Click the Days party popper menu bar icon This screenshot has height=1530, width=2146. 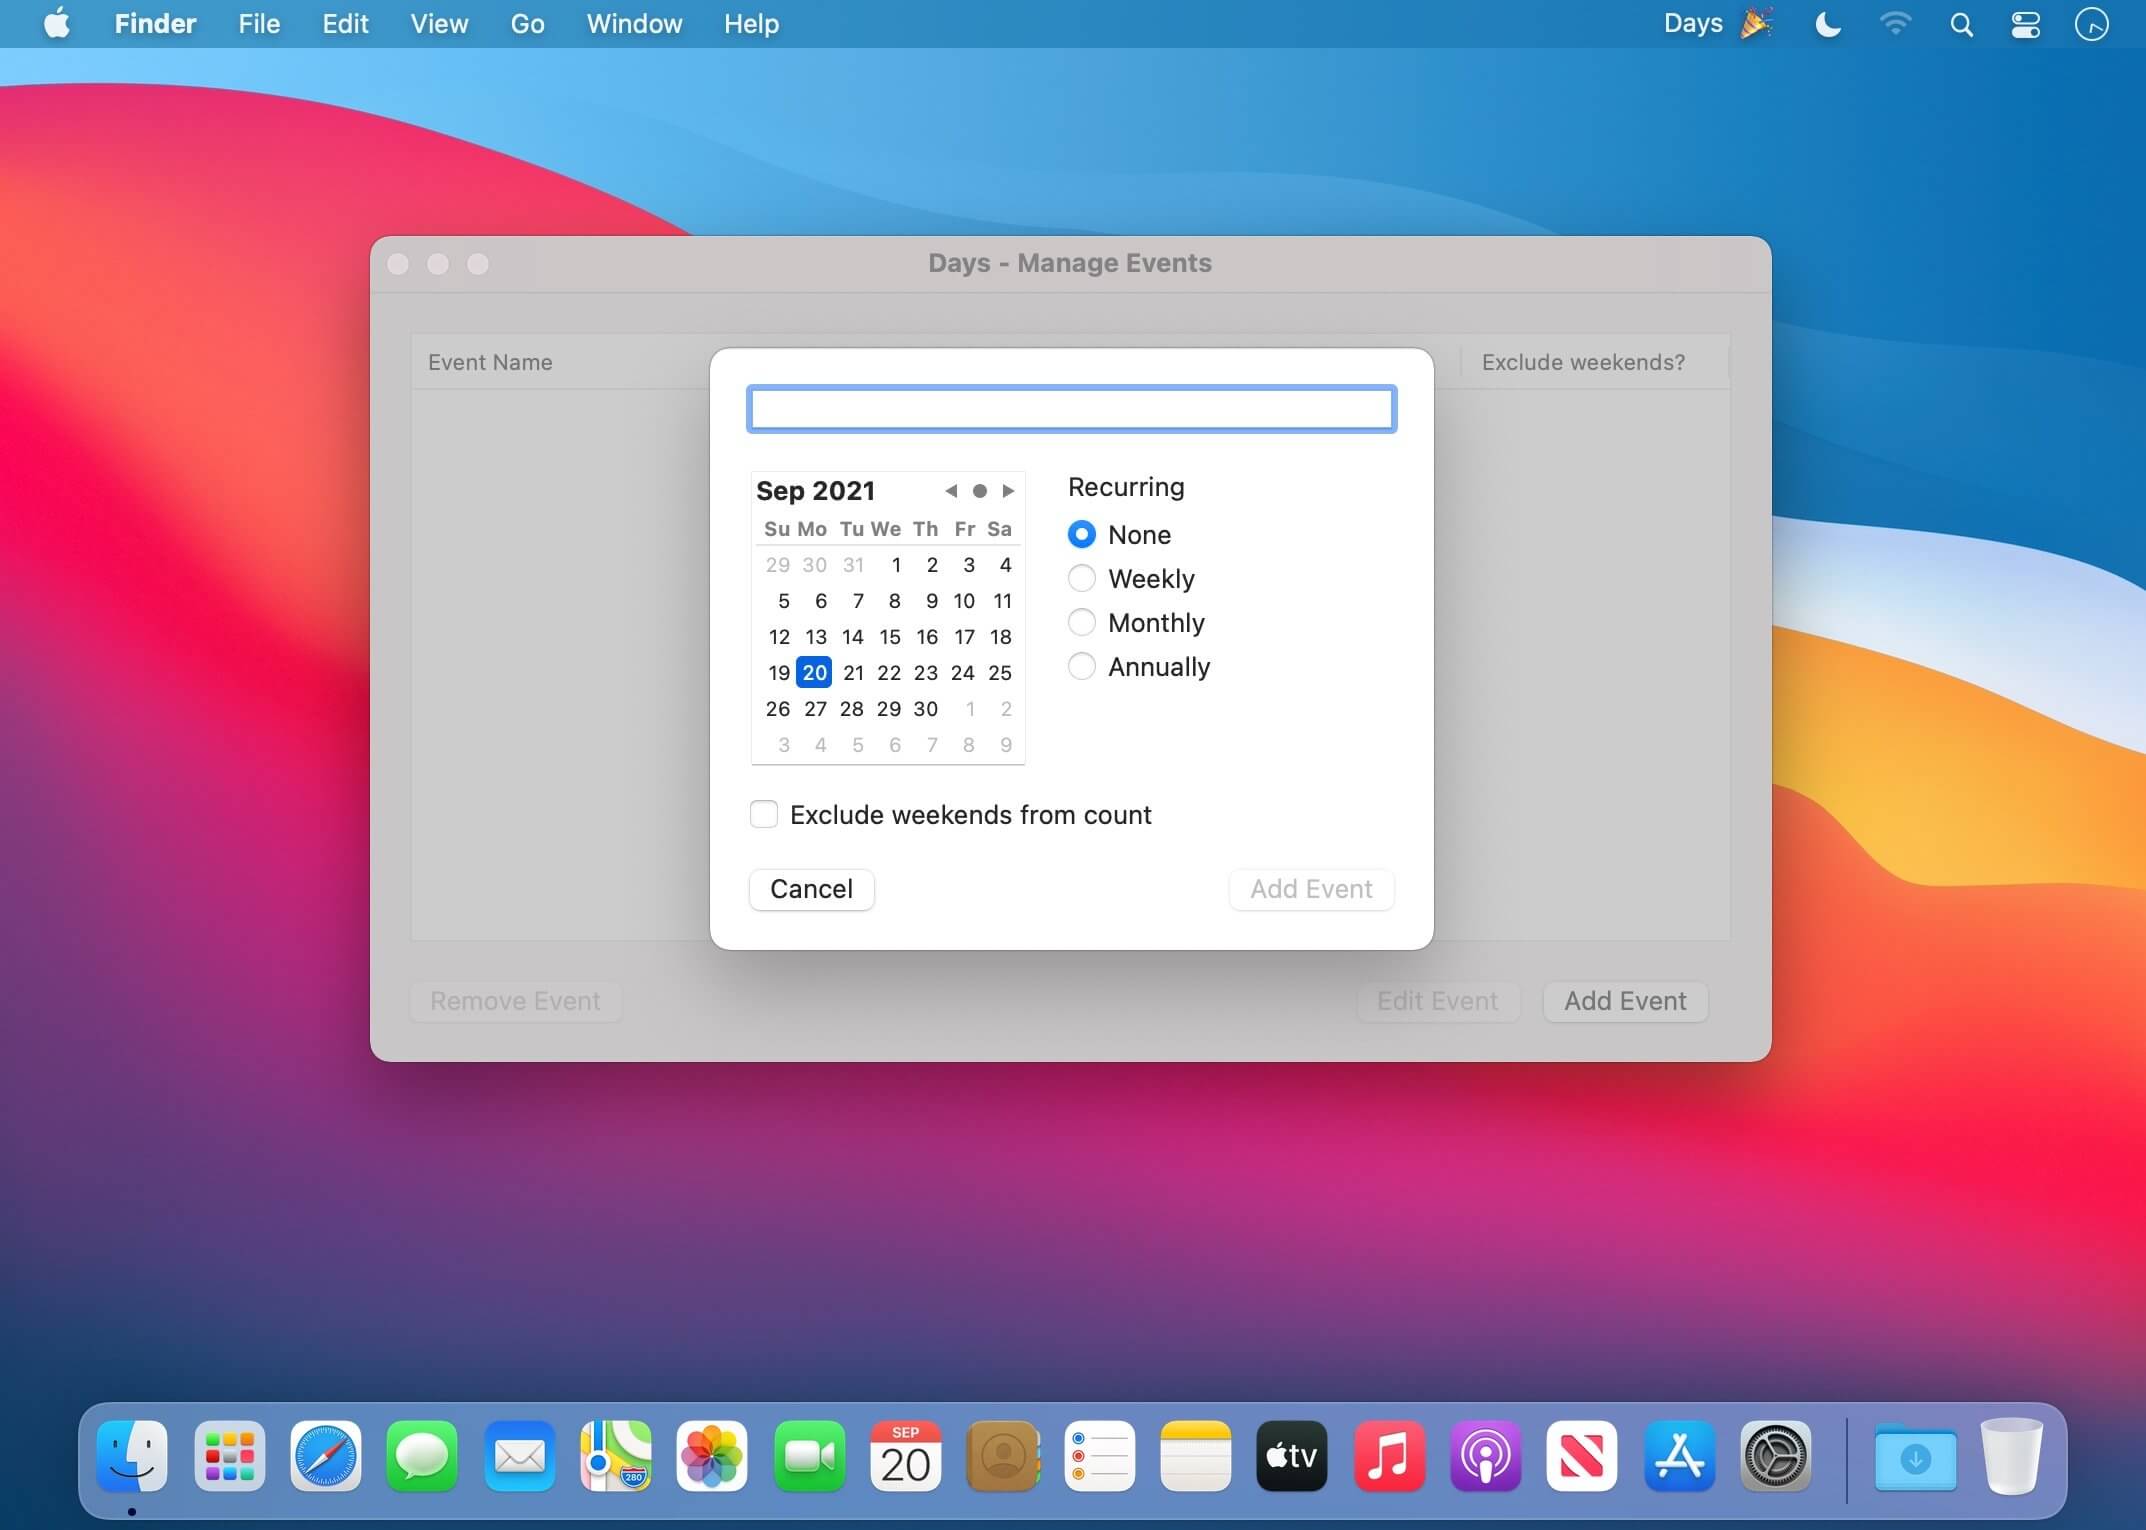(1755, 23)
